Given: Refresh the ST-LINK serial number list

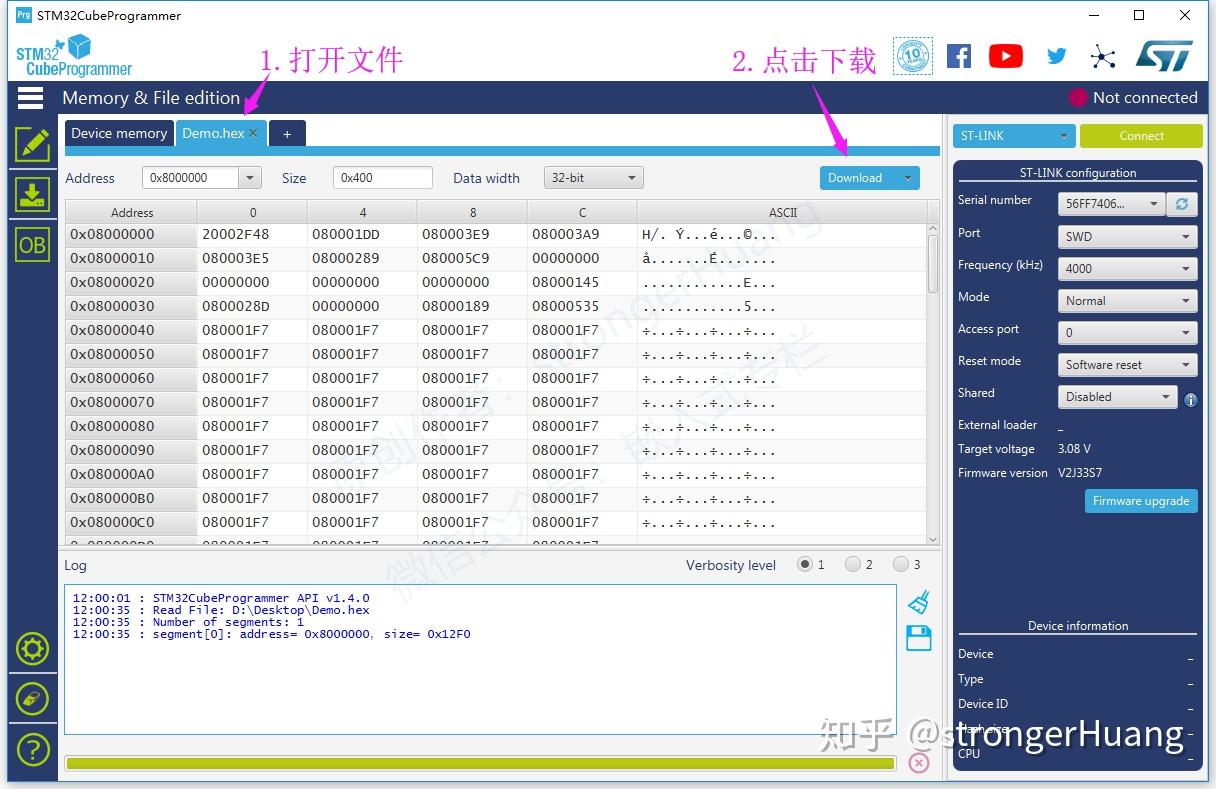Looking at the screenshot, I should click(x=1182, y=204).
